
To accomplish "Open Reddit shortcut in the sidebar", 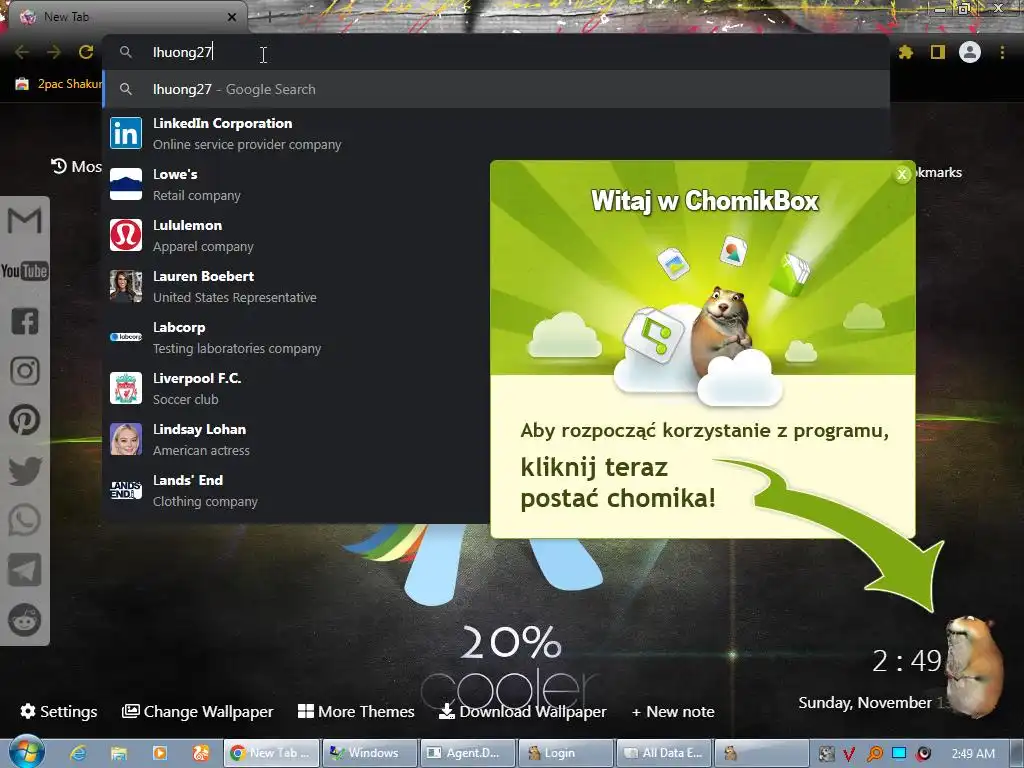I will tap(25, 620).
